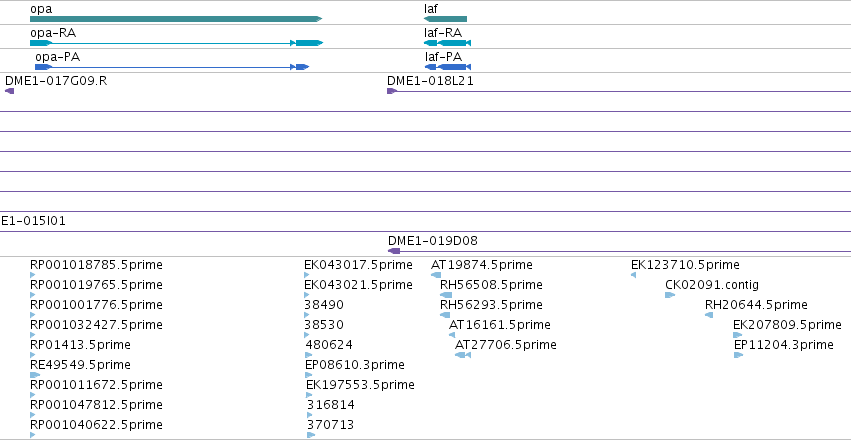
Task: Click the RP001011672.5prime EST arrow
Action: click(x=33, y=395)
